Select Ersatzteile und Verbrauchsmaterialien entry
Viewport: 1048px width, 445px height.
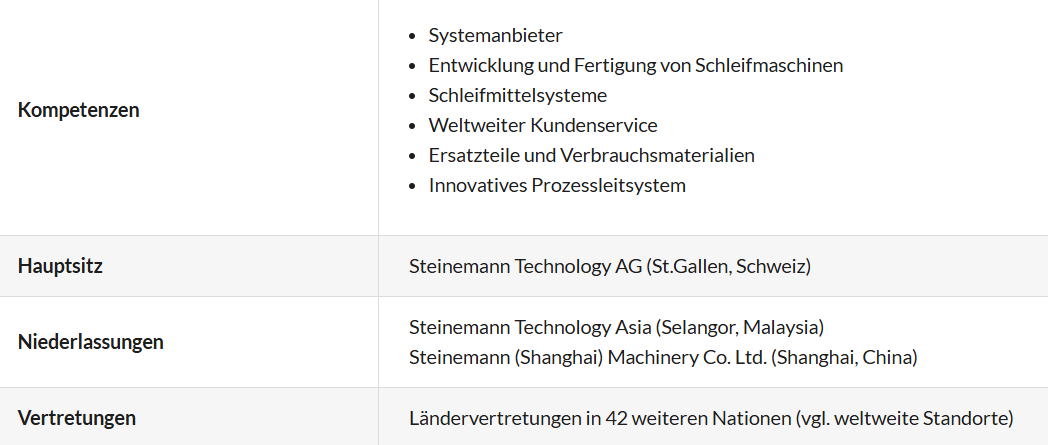click(x=591, y=155)
